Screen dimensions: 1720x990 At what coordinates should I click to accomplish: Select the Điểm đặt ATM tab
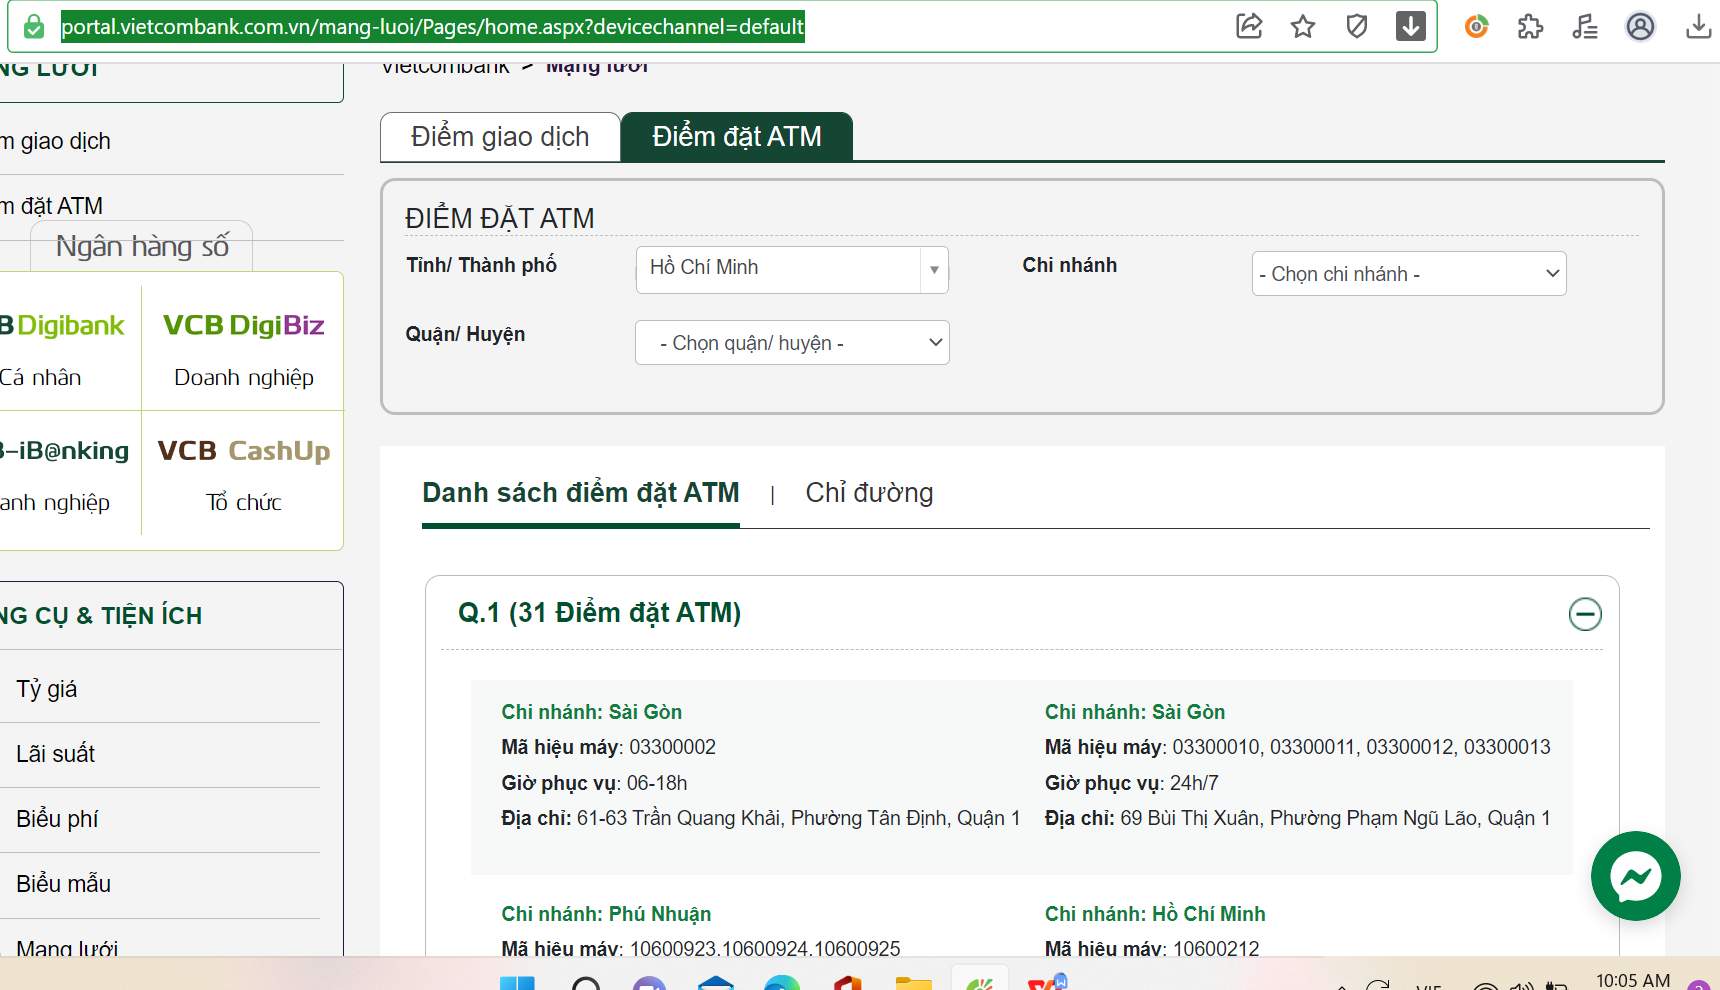tap(737, 137)
